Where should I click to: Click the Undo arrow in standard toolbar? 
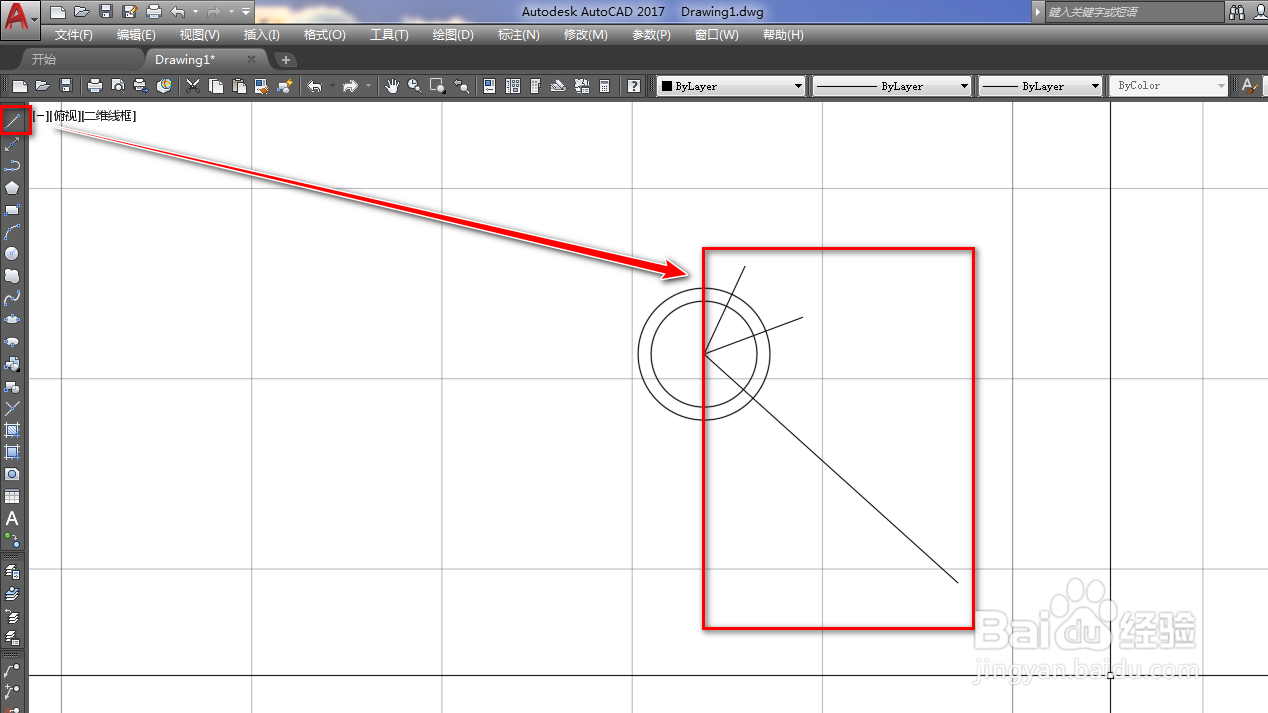pyautogui.click(x=314, y=86)
